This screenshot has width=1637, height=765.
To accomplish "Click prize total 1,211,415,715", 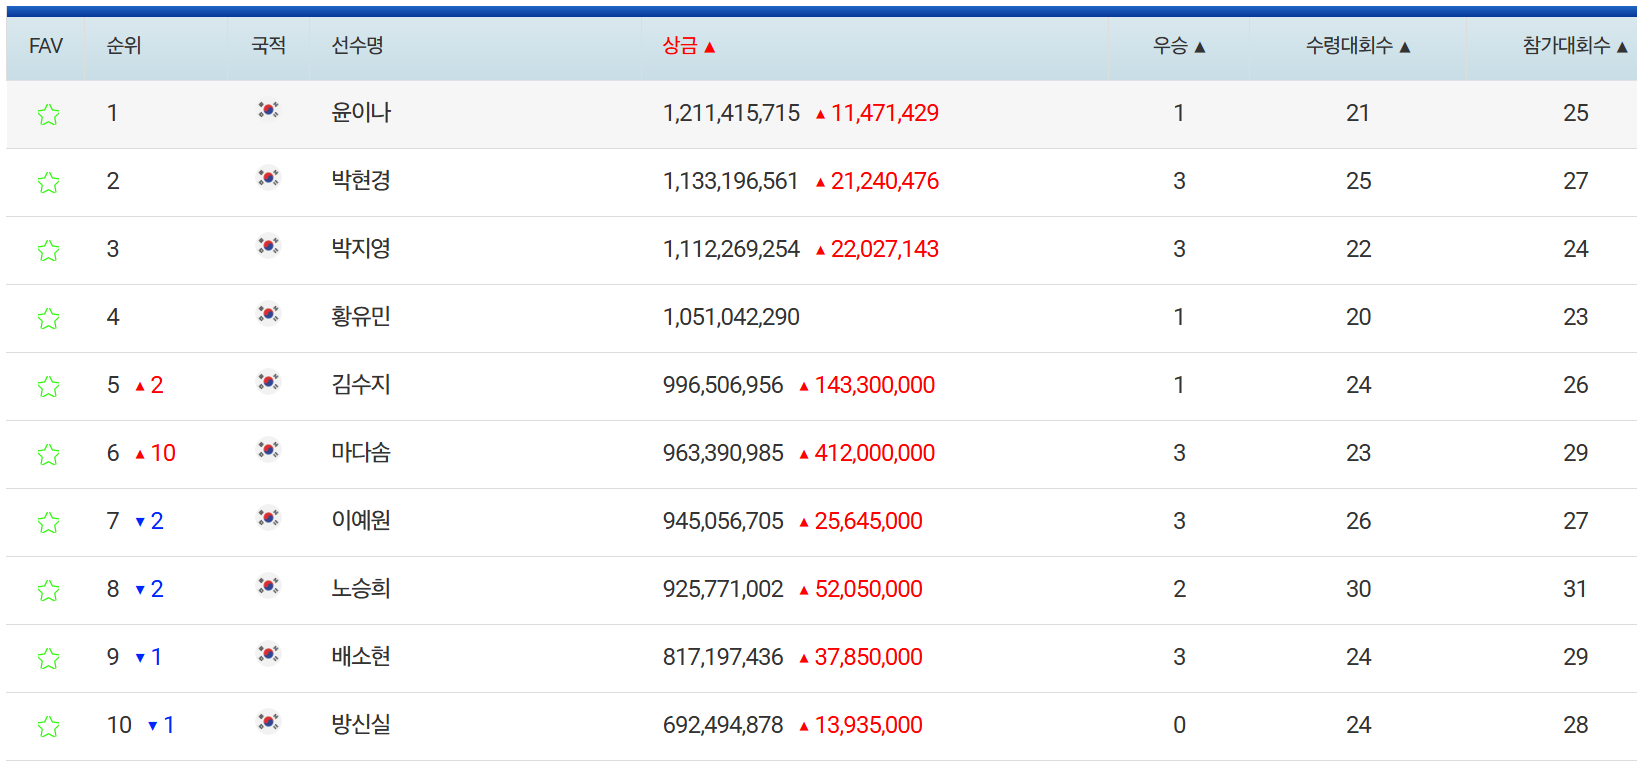I will pyautogui.click(x=731, y=113).
